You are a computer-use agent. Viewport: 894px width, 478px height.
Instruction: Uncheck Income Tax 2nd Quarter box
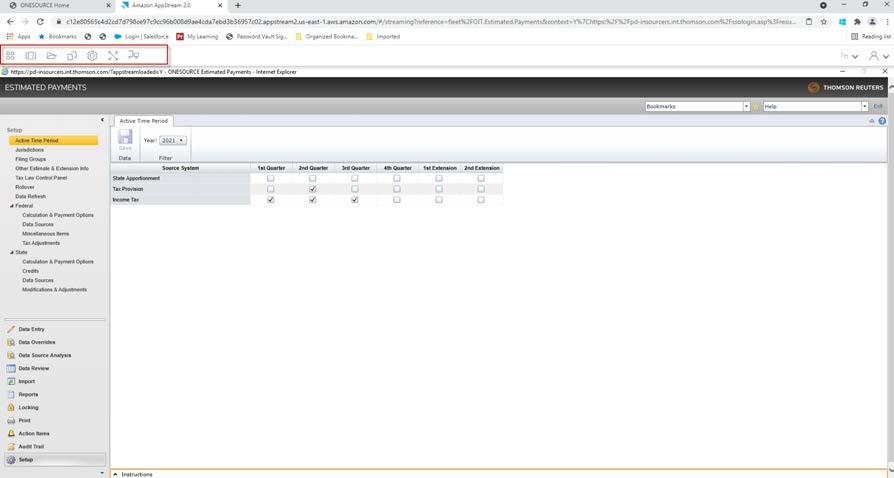[312, 200]
